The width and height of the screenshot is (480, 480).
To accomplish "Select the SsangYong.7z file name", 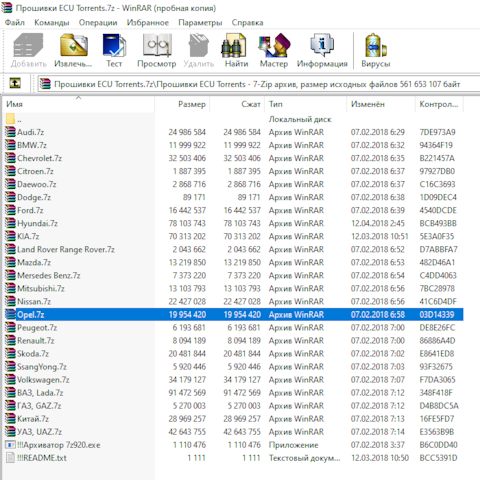I will [42, 366].
